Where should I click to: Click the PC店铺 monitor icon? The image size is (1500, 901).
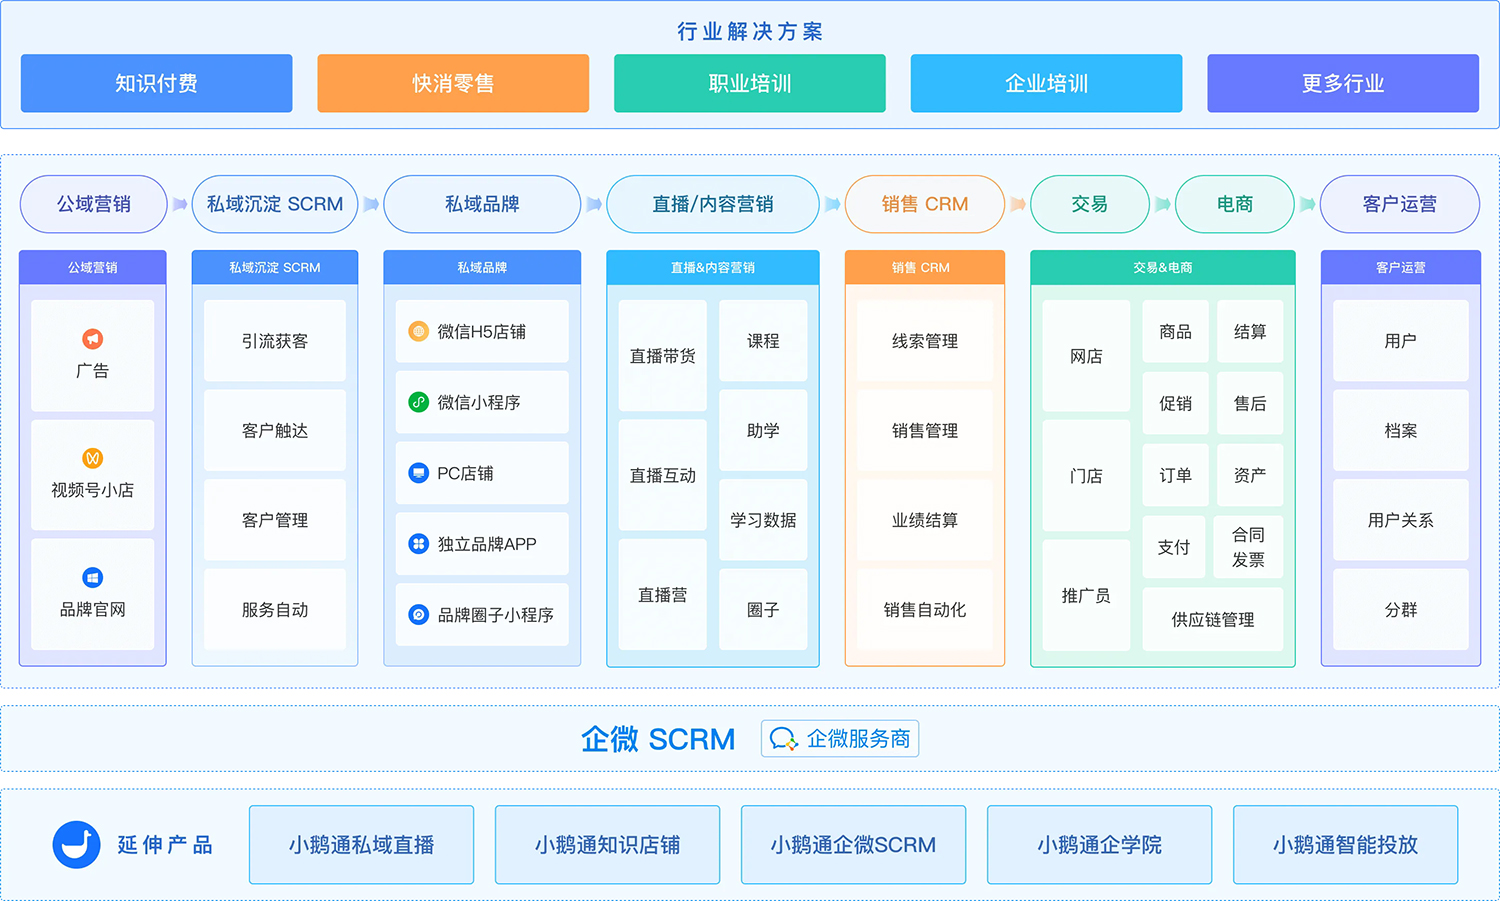pyautogui.click(x=419, y=473)
